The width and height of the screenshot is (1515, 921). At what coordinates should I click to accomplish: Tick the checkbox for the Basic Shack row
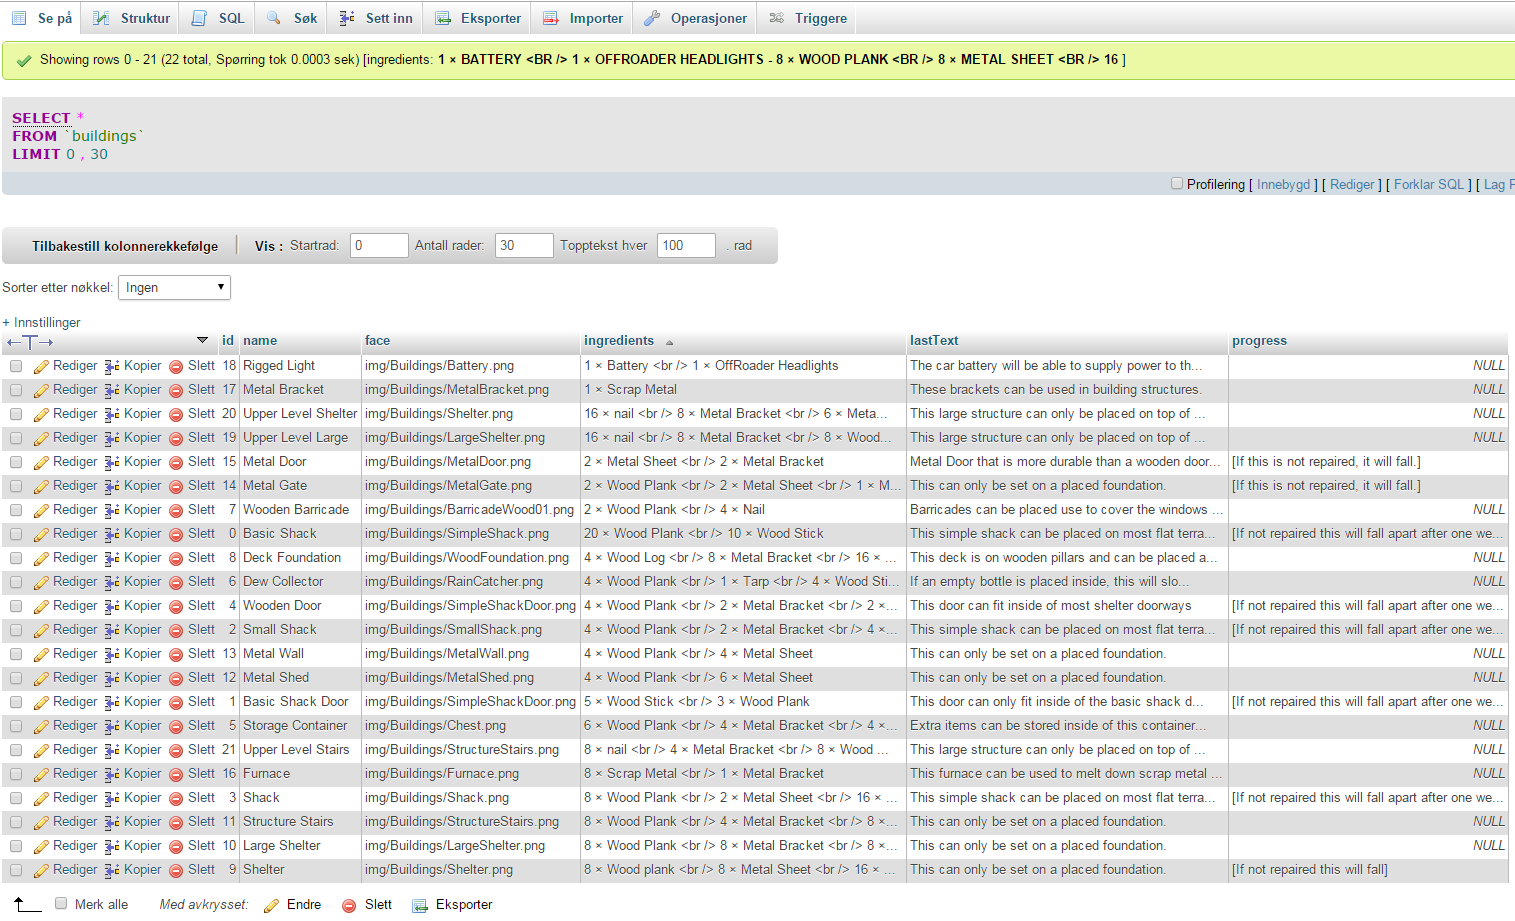[16, 534]
